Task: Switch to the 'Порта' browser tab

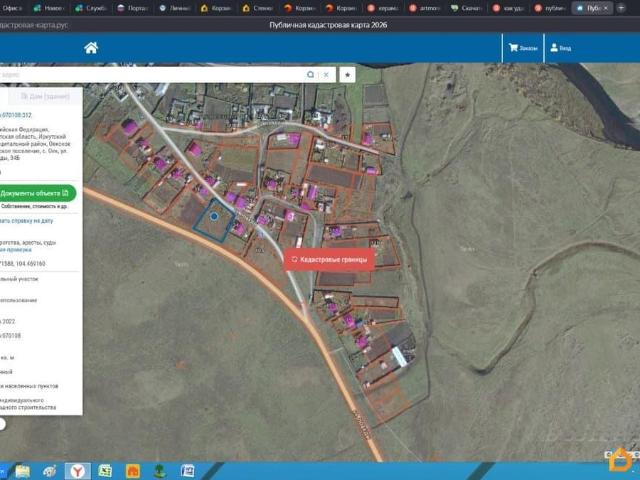Action: [x=132, y=8]
